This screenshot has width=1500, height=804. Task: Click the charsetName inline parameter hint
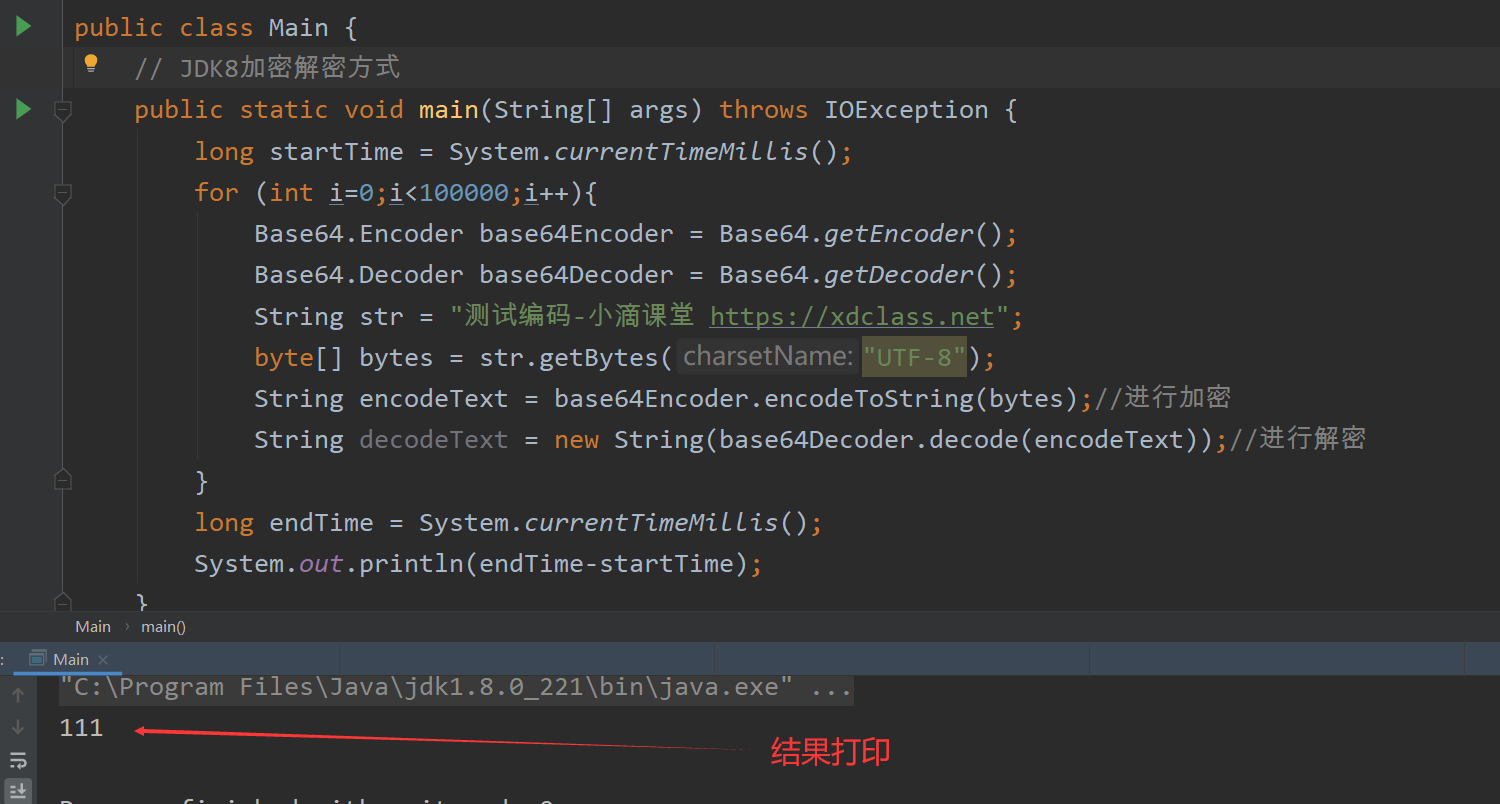[767, 355]
